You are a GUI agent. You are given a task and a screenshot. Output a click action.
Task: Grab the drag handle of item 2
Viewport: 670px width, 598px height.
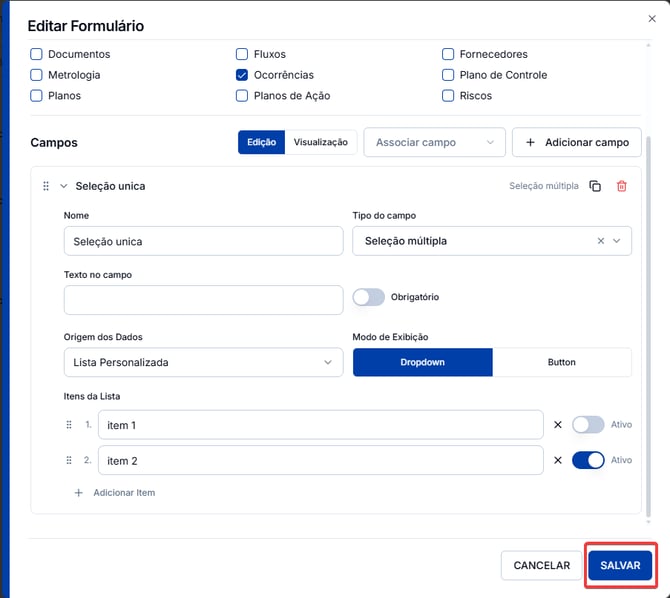(69, 460)
